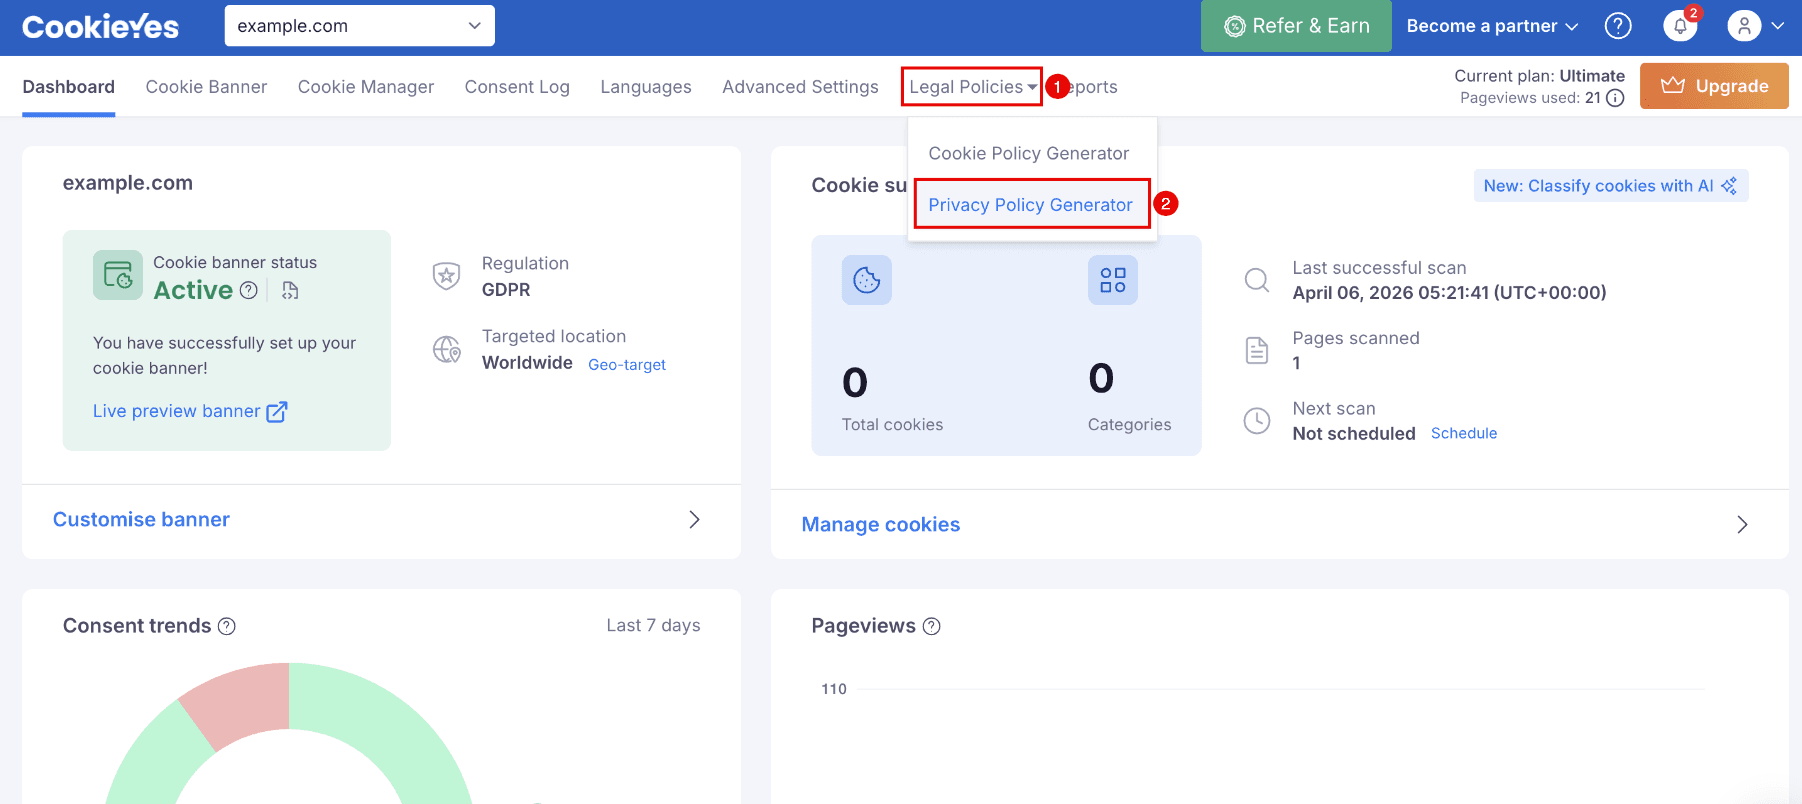Click New: Classify cookies with AI badge
Image resolution: width=1802 pixels, height=804 pixels.
pyautogui.click(x=1611, y=185)
